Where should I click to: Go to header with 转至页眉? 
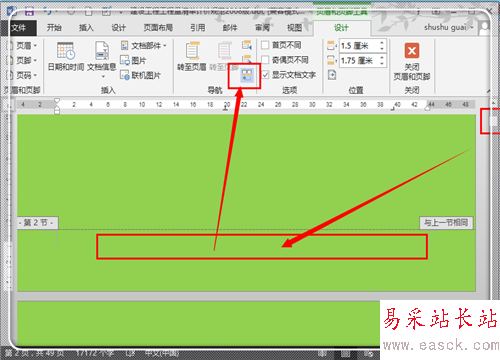192,56
